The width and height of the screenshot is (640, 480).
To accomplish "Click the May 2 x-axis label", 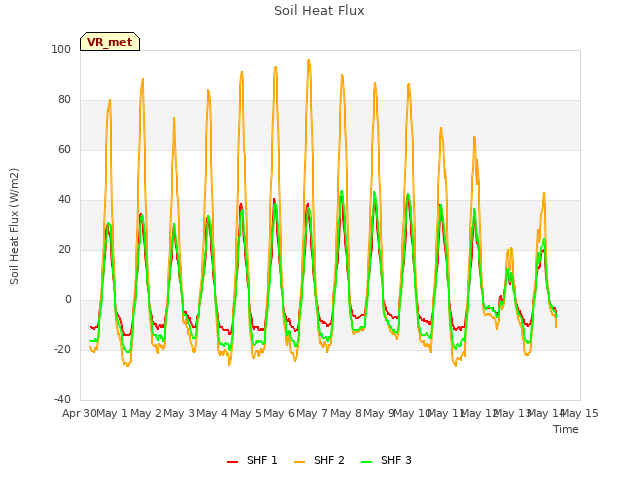I will coord(146,413).
